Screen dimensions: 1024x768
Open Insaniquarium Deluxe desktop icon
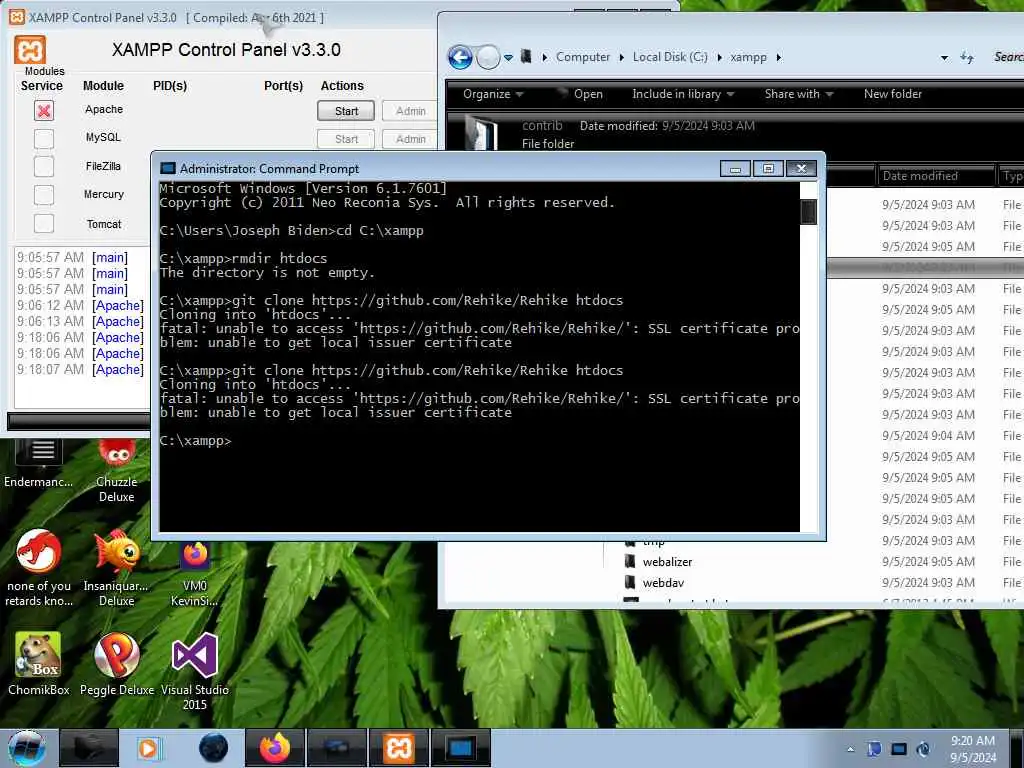(117, 568)
